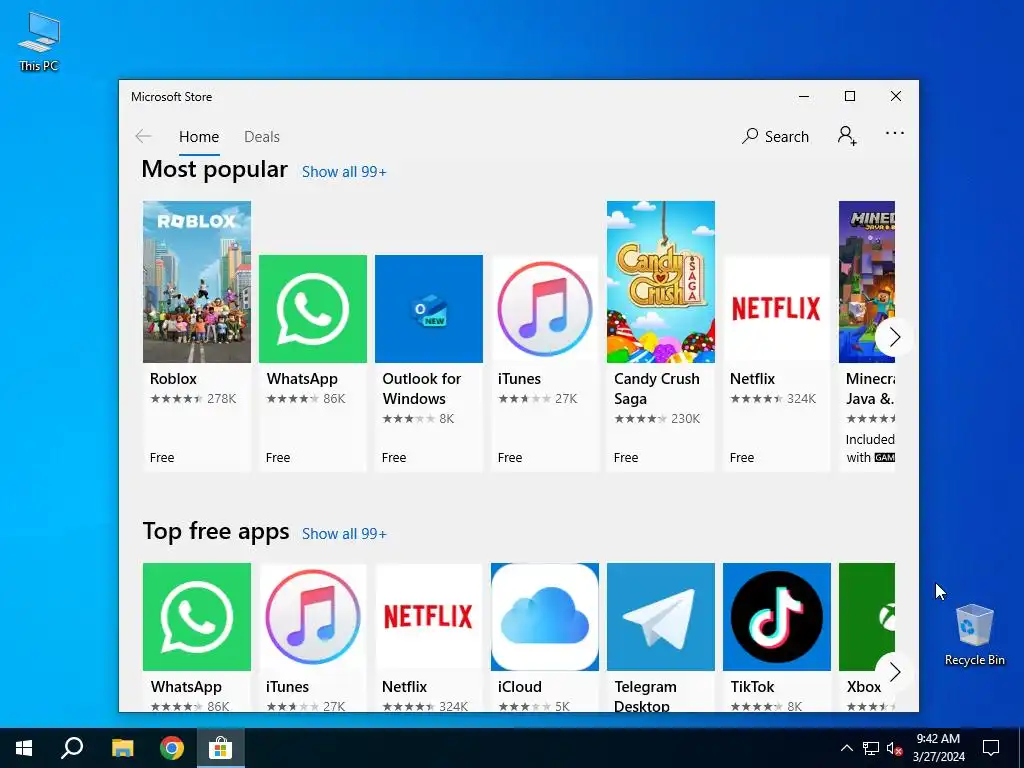The image size is (1024, 768).
Task: Open WhatsApp icon in Top free apps
Action: click(197, 616)
